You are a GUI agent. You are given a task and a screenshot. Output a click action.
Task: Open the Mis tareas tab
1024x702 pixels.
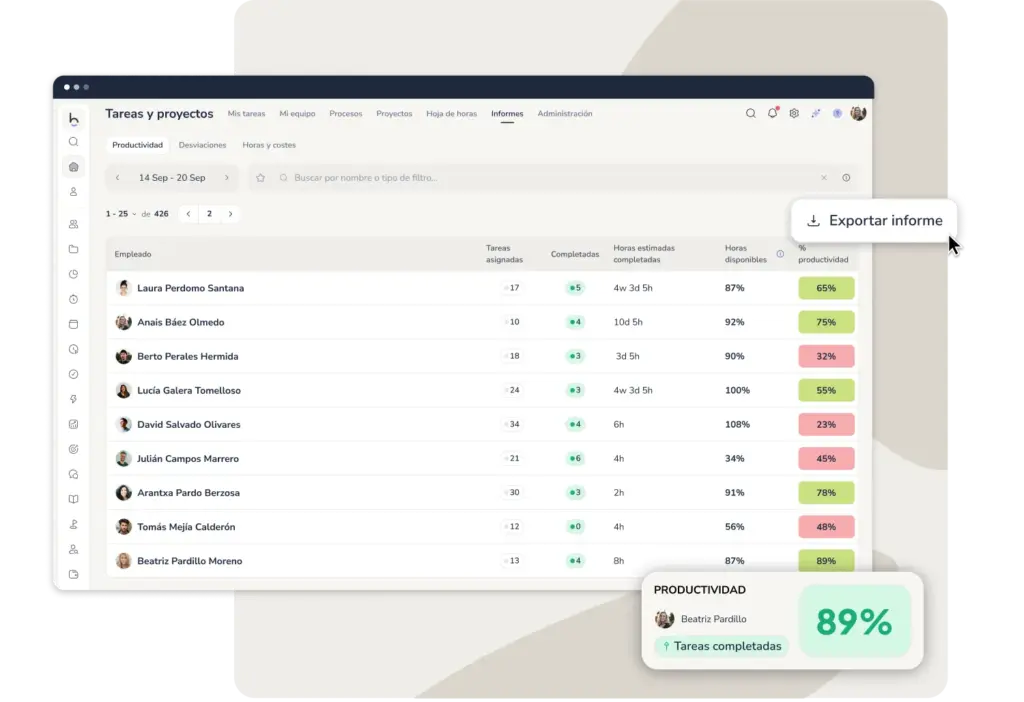(246, 114)
